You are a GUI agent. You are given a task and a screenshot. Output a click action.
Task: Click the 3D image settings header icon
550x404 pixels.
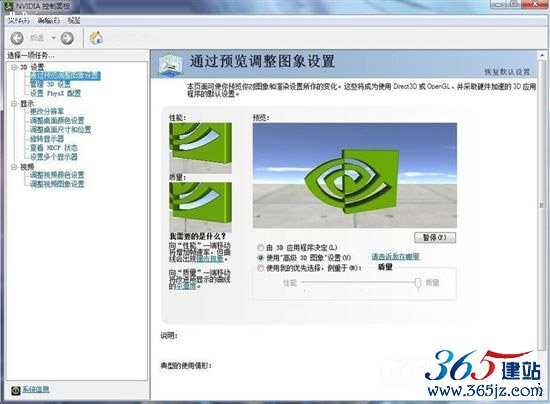point(170,65)
